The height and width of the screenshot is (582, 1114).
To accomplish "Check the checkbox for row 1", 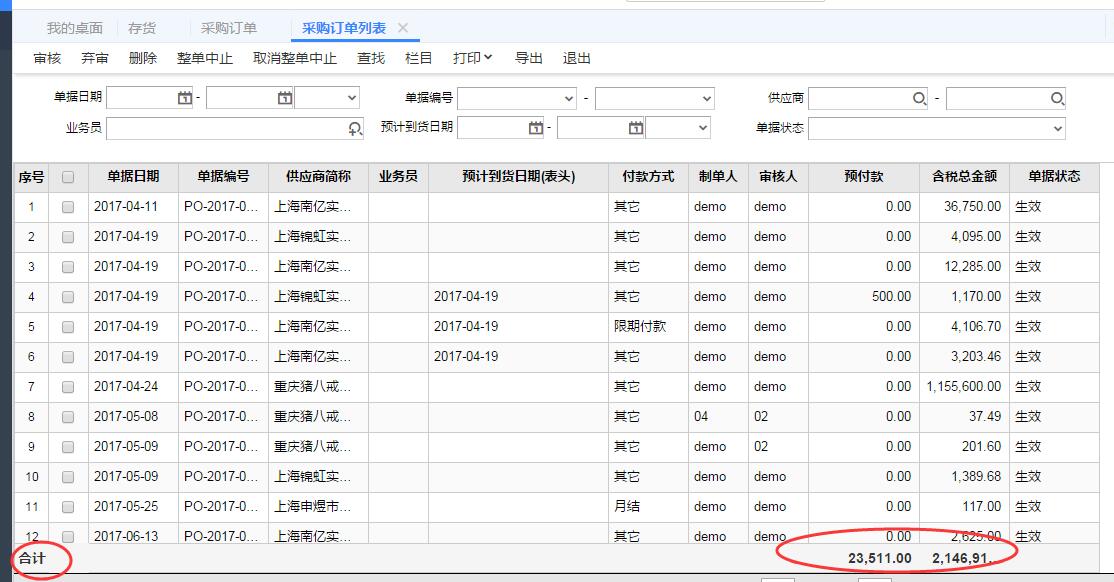I will [68, 207].
